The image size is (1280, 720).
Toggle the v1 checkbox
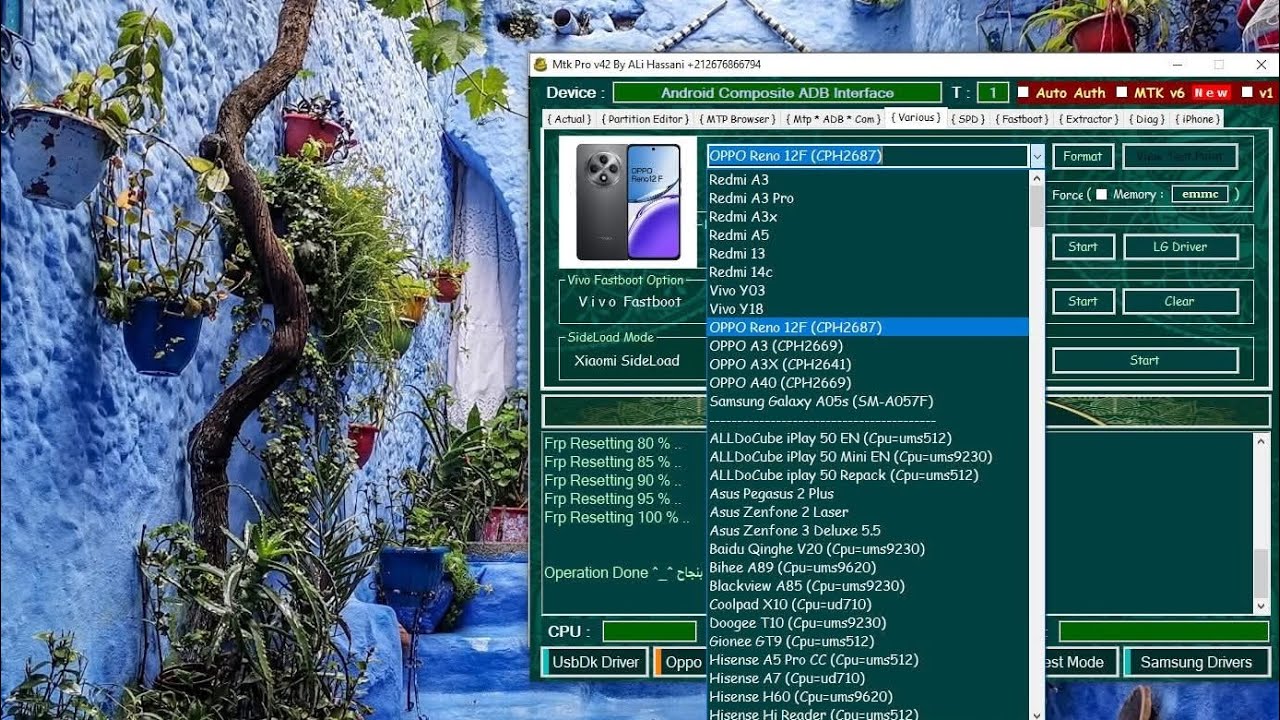(x=1247, y=92)
